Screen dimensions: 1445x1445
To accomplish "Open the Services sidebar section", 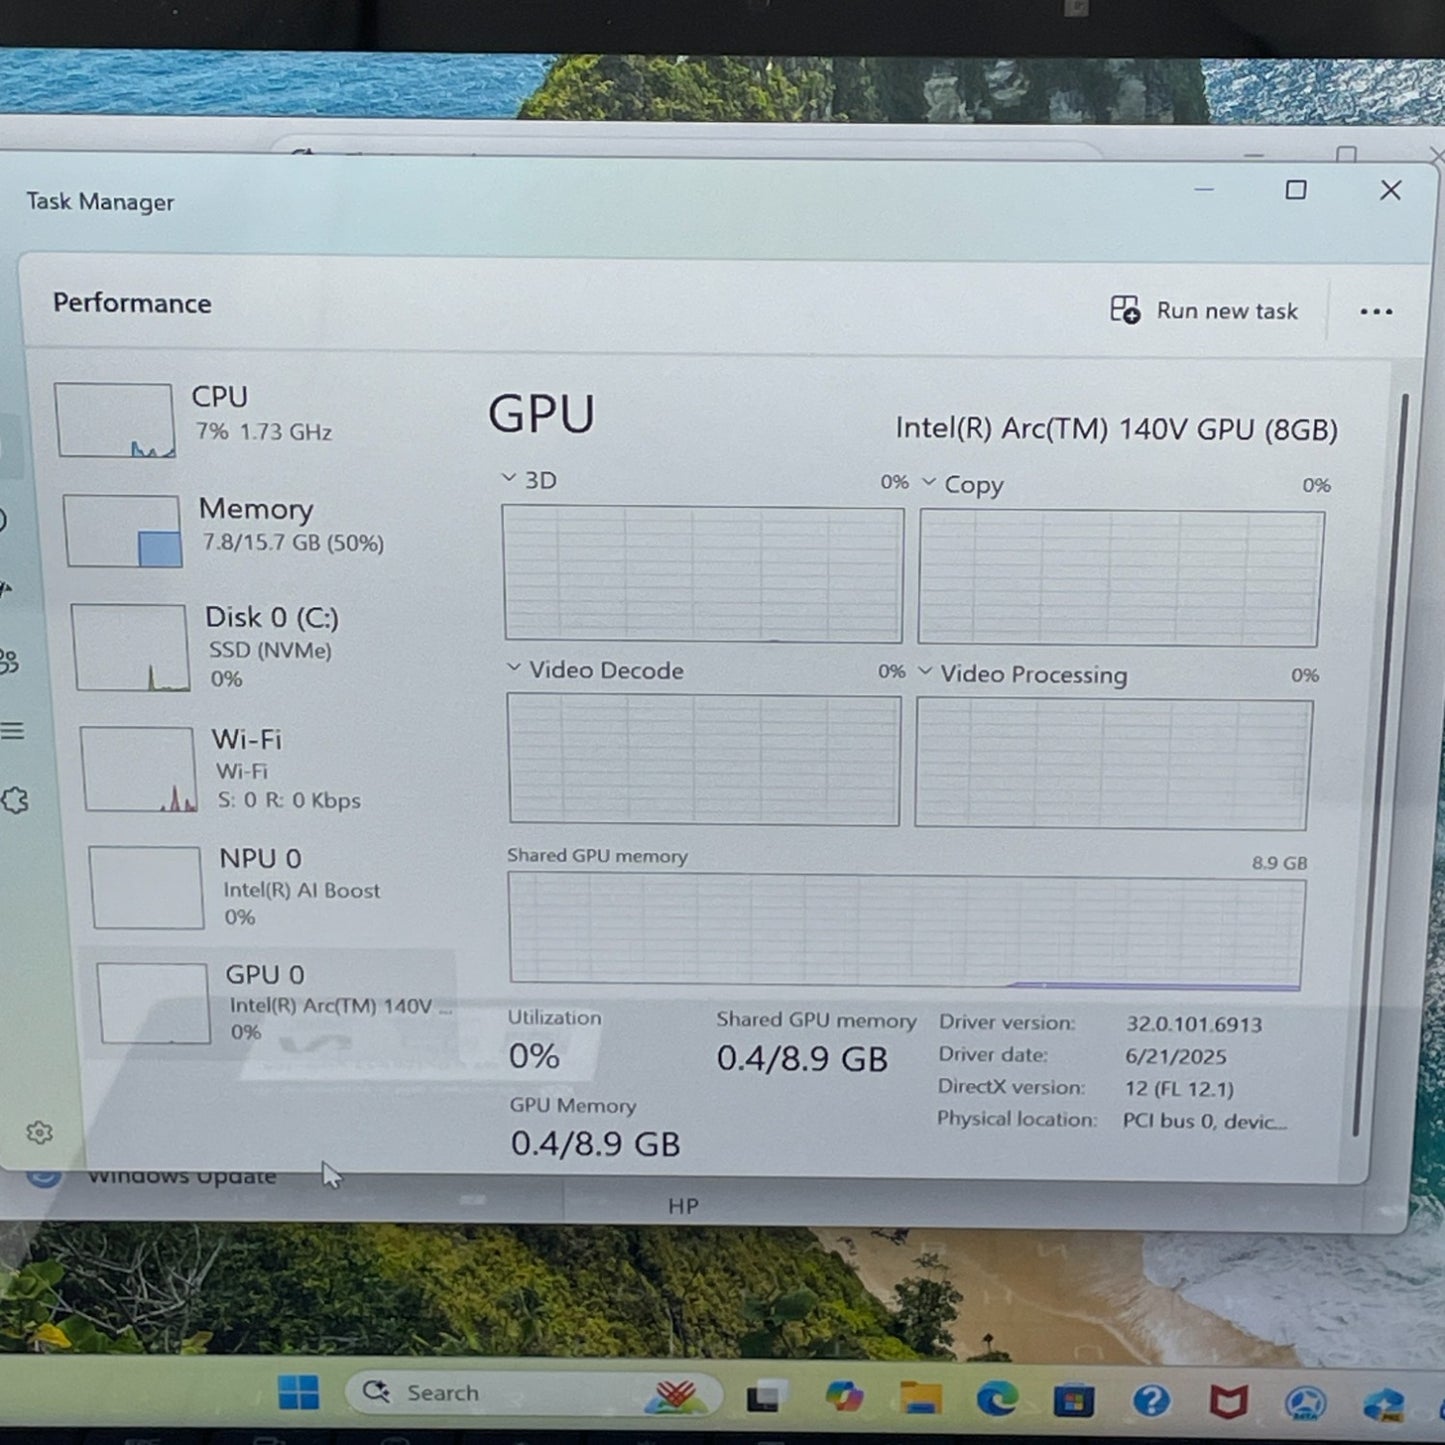I will [x=15, y=800].
